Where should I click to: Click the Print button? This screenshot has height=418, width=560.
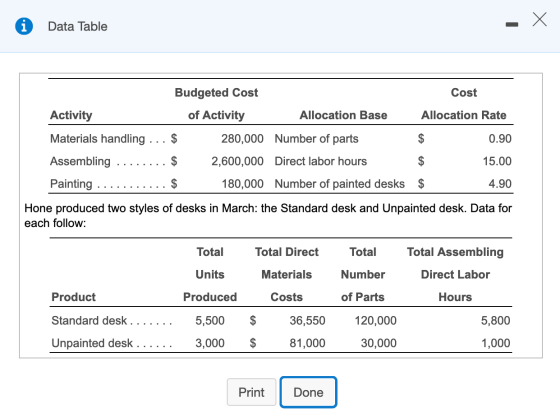(x=251, y=392)
